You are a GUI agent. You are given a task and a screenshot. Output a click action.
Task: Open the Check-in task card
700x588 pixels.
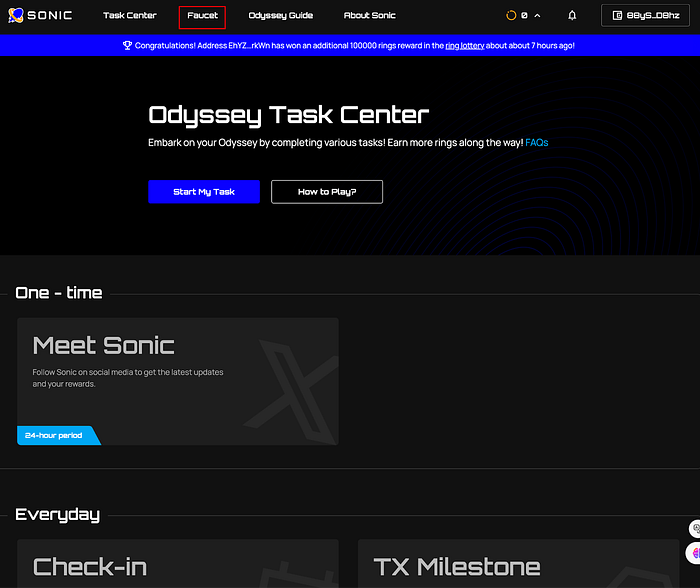click(x=178, y=563)
